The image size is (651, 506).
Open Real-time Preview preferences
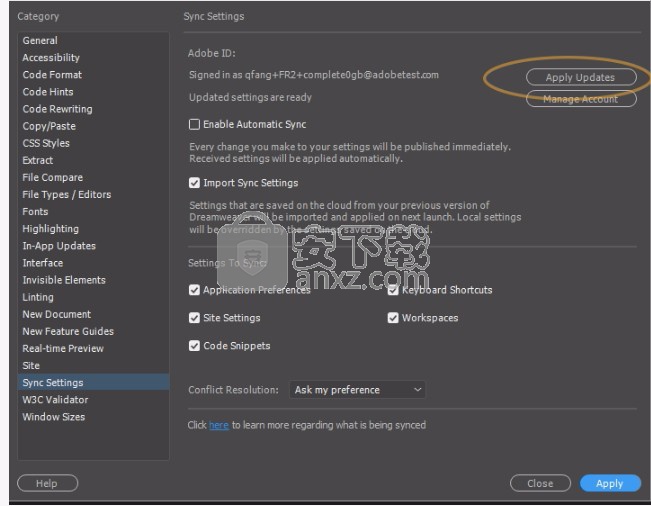pos(93,348)
